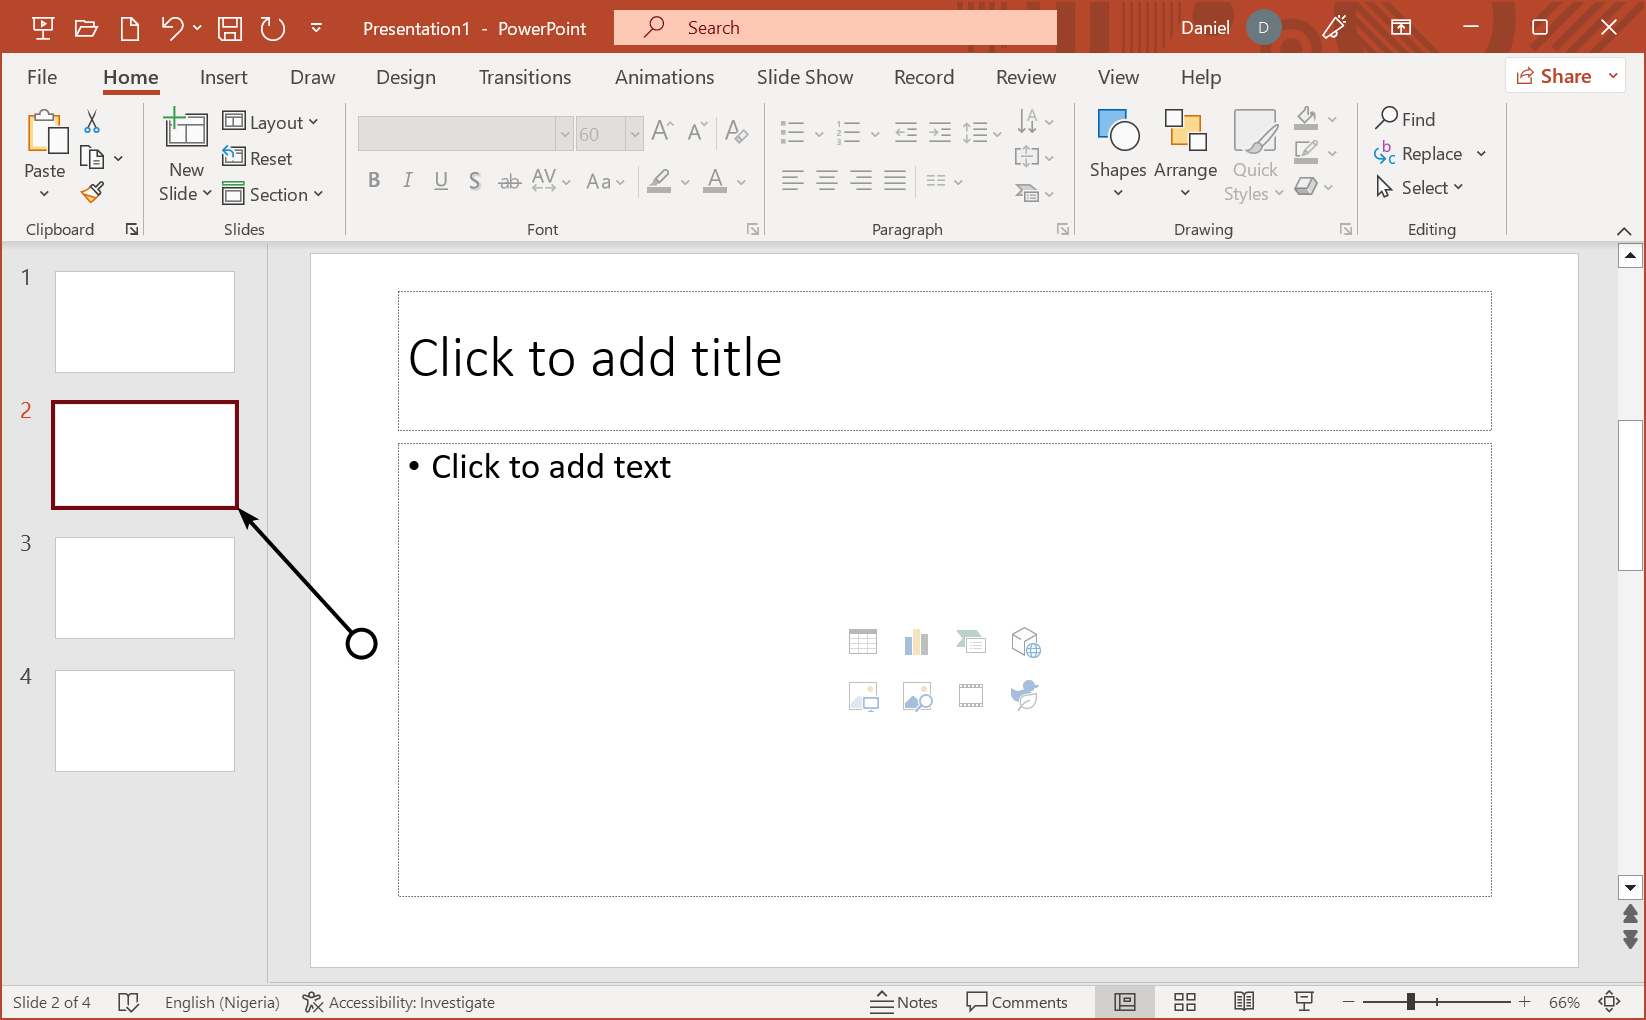Insert a SmartArt graphic in the placeholder
Screen dimensions: 1646x1020
pyautogui.click(x=970, y=641)
